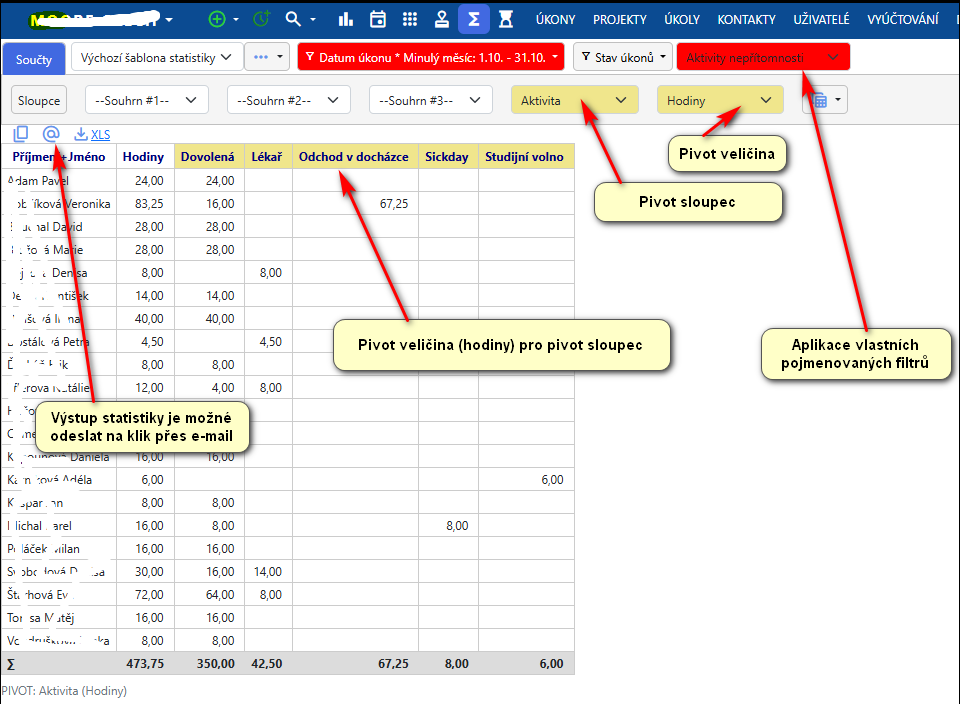The height and width of the screenshot is (704, 960).
Task: Open the Aktivita pivot column dropdown
Action: [574, 100]
